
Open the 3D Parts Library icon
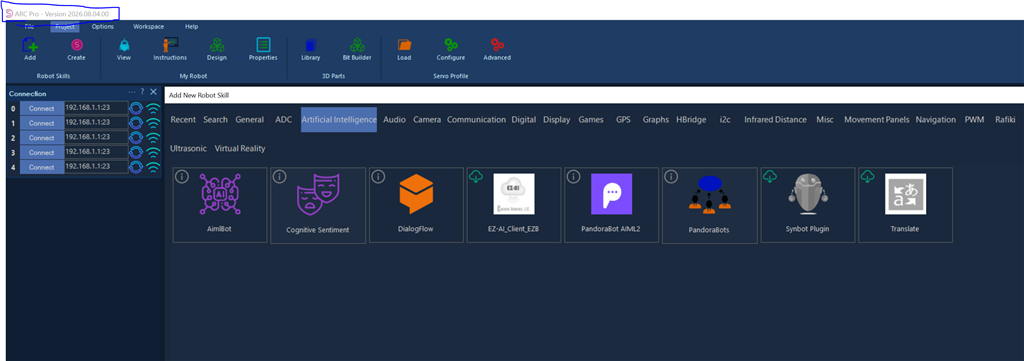310,45
